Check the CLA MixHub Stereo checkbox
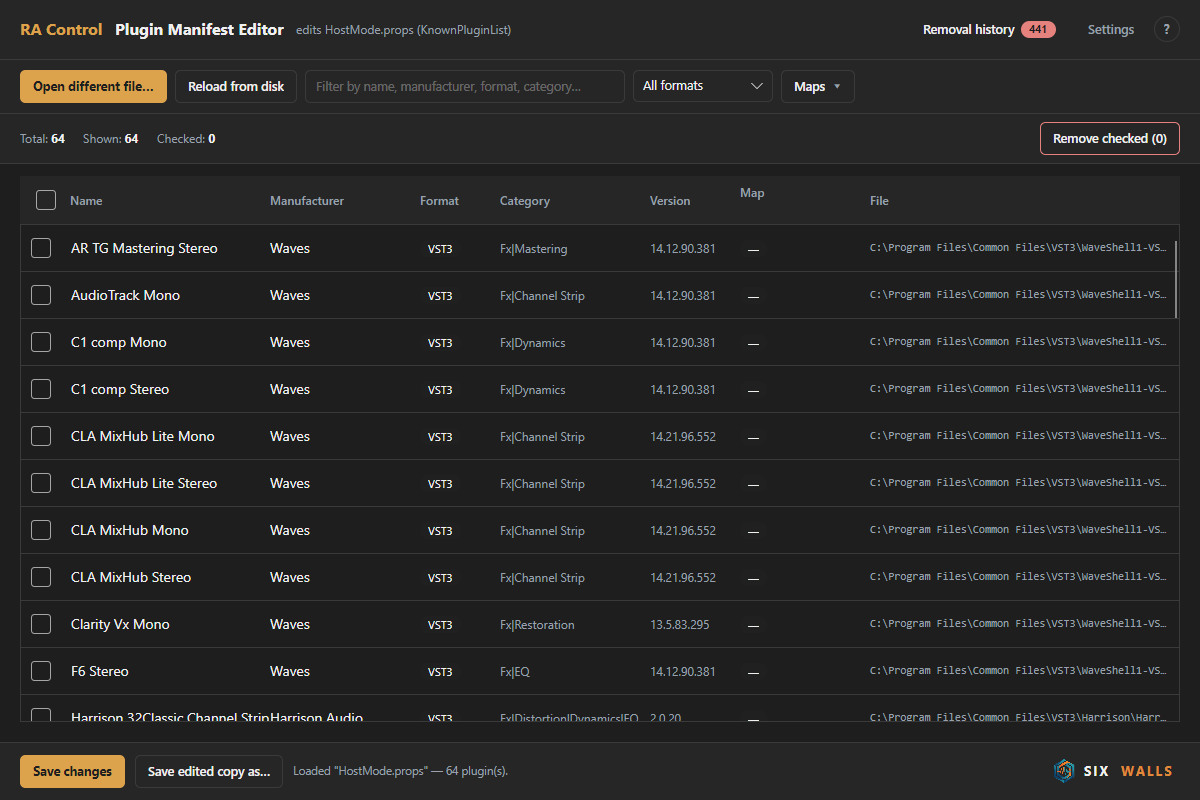The height and width of the screenshot is (800, 1200). coord(41,577)
